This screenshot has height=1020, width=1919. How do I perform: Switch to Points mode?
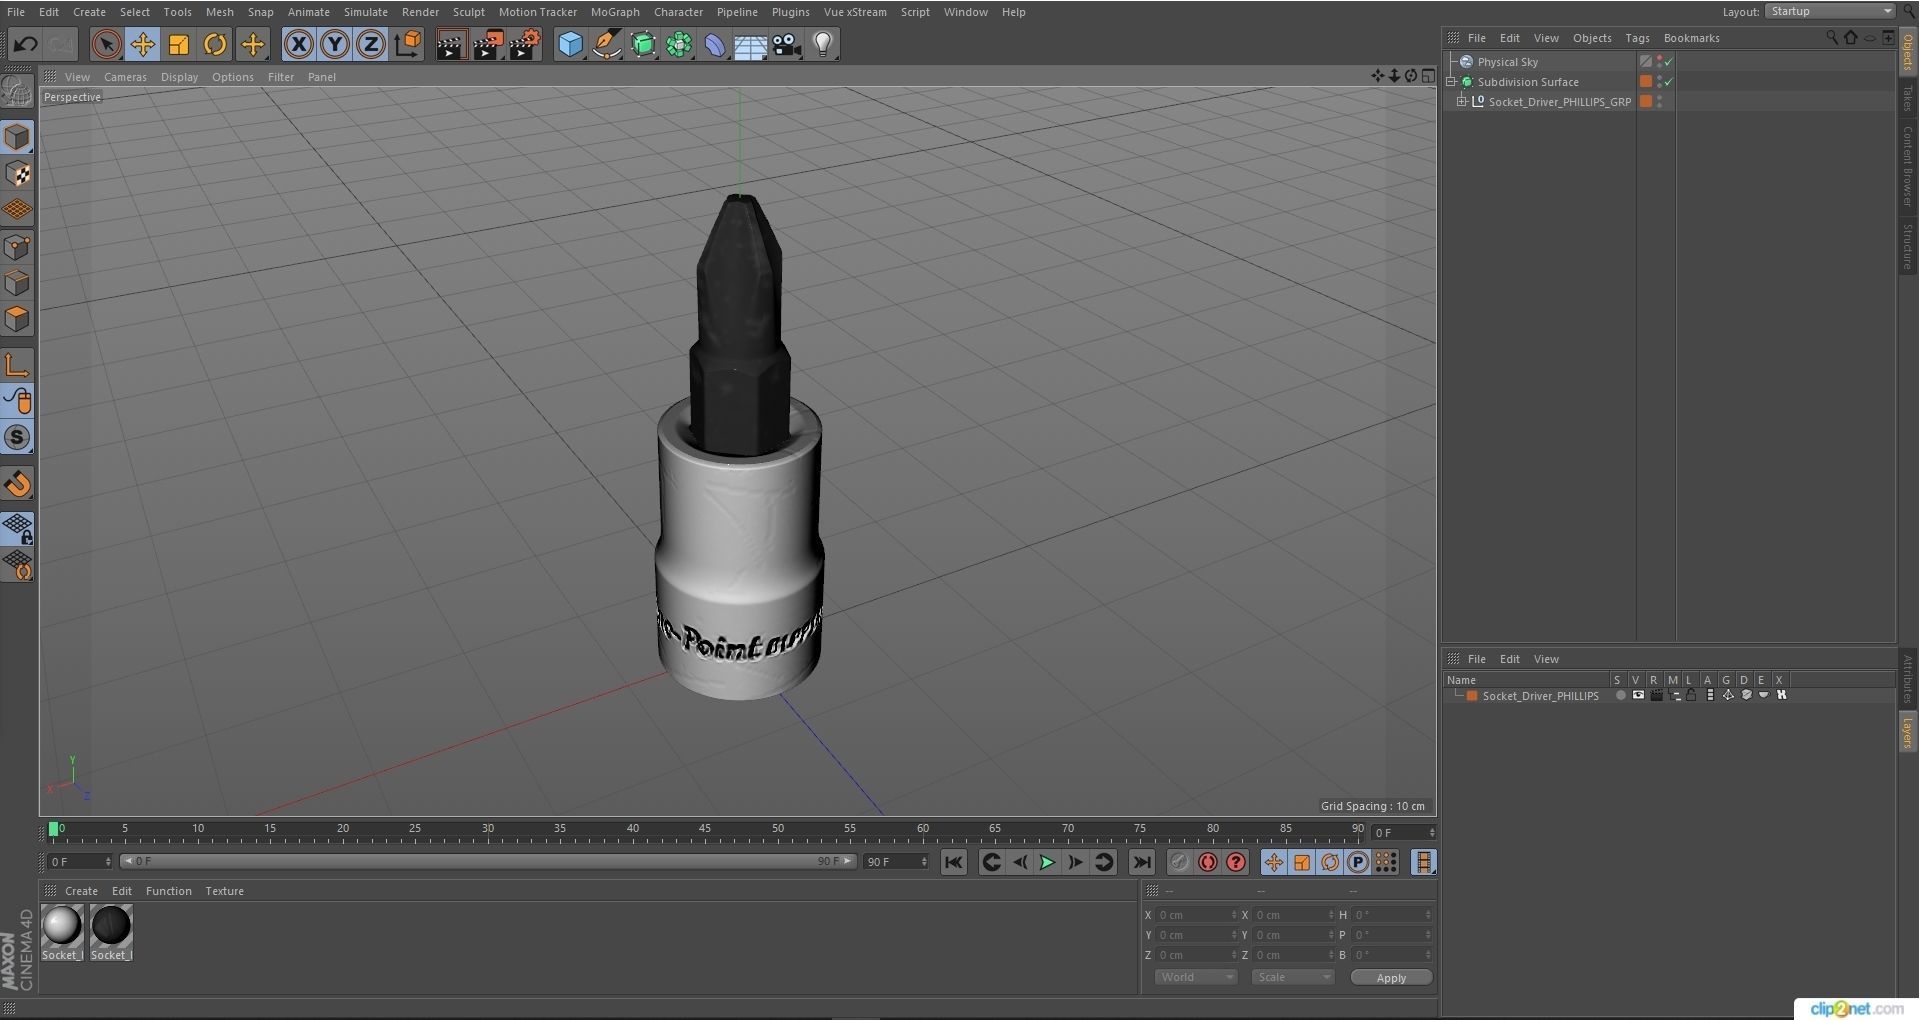tap(17, 247)
